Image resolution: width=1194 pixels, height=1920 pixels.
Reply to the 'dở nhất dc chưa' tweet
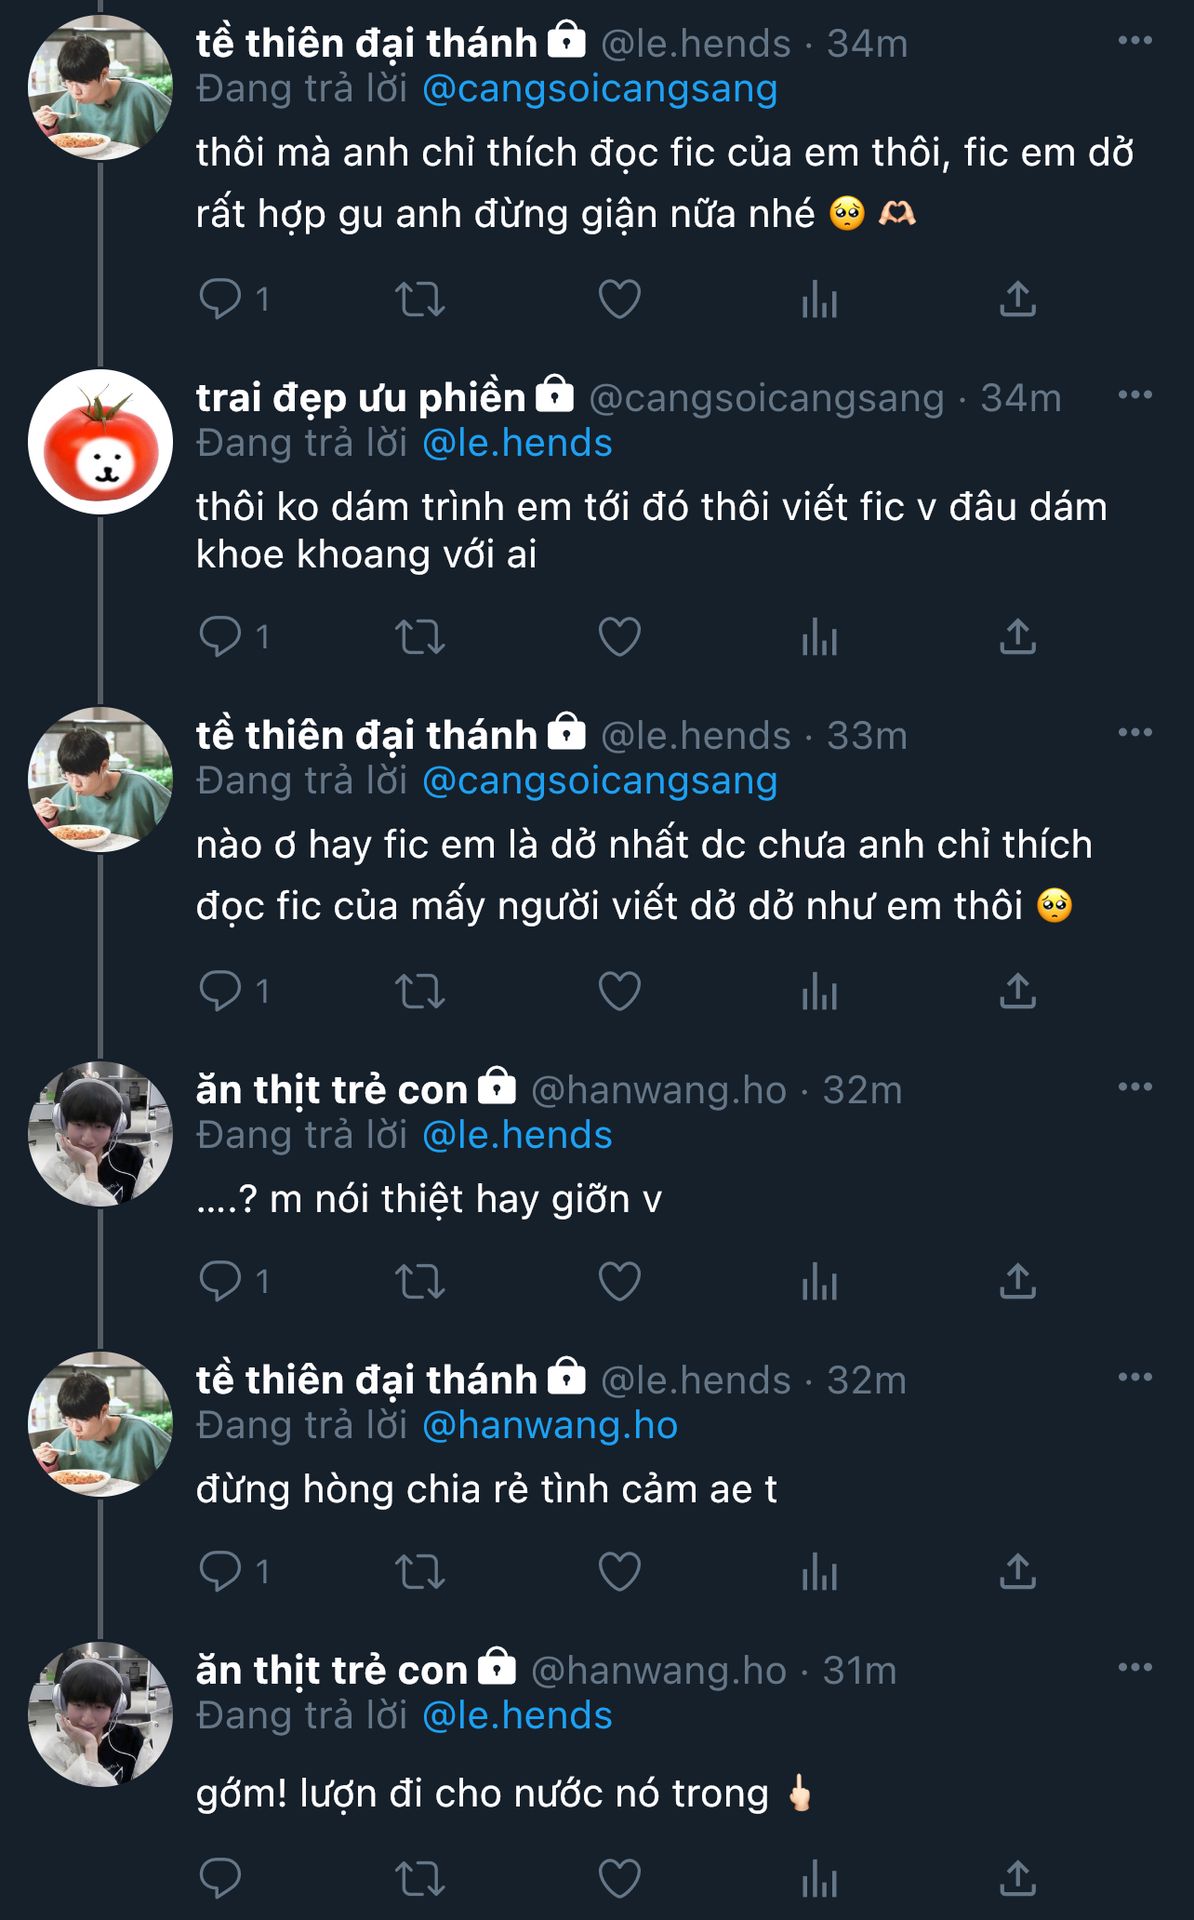click(220, 991)
